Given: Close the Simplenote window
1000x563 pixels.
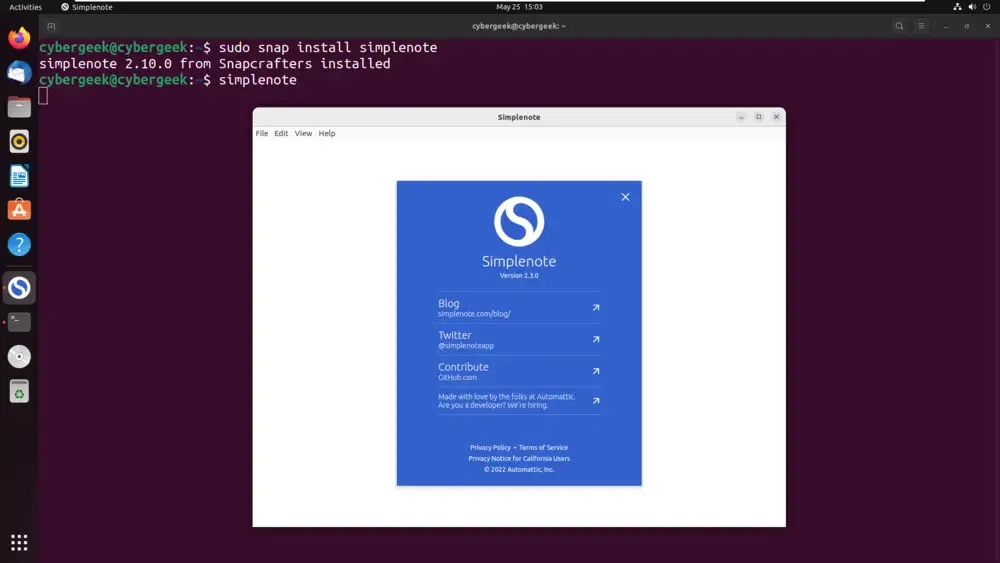Looking at the screenshot, I should click(776, 117).
